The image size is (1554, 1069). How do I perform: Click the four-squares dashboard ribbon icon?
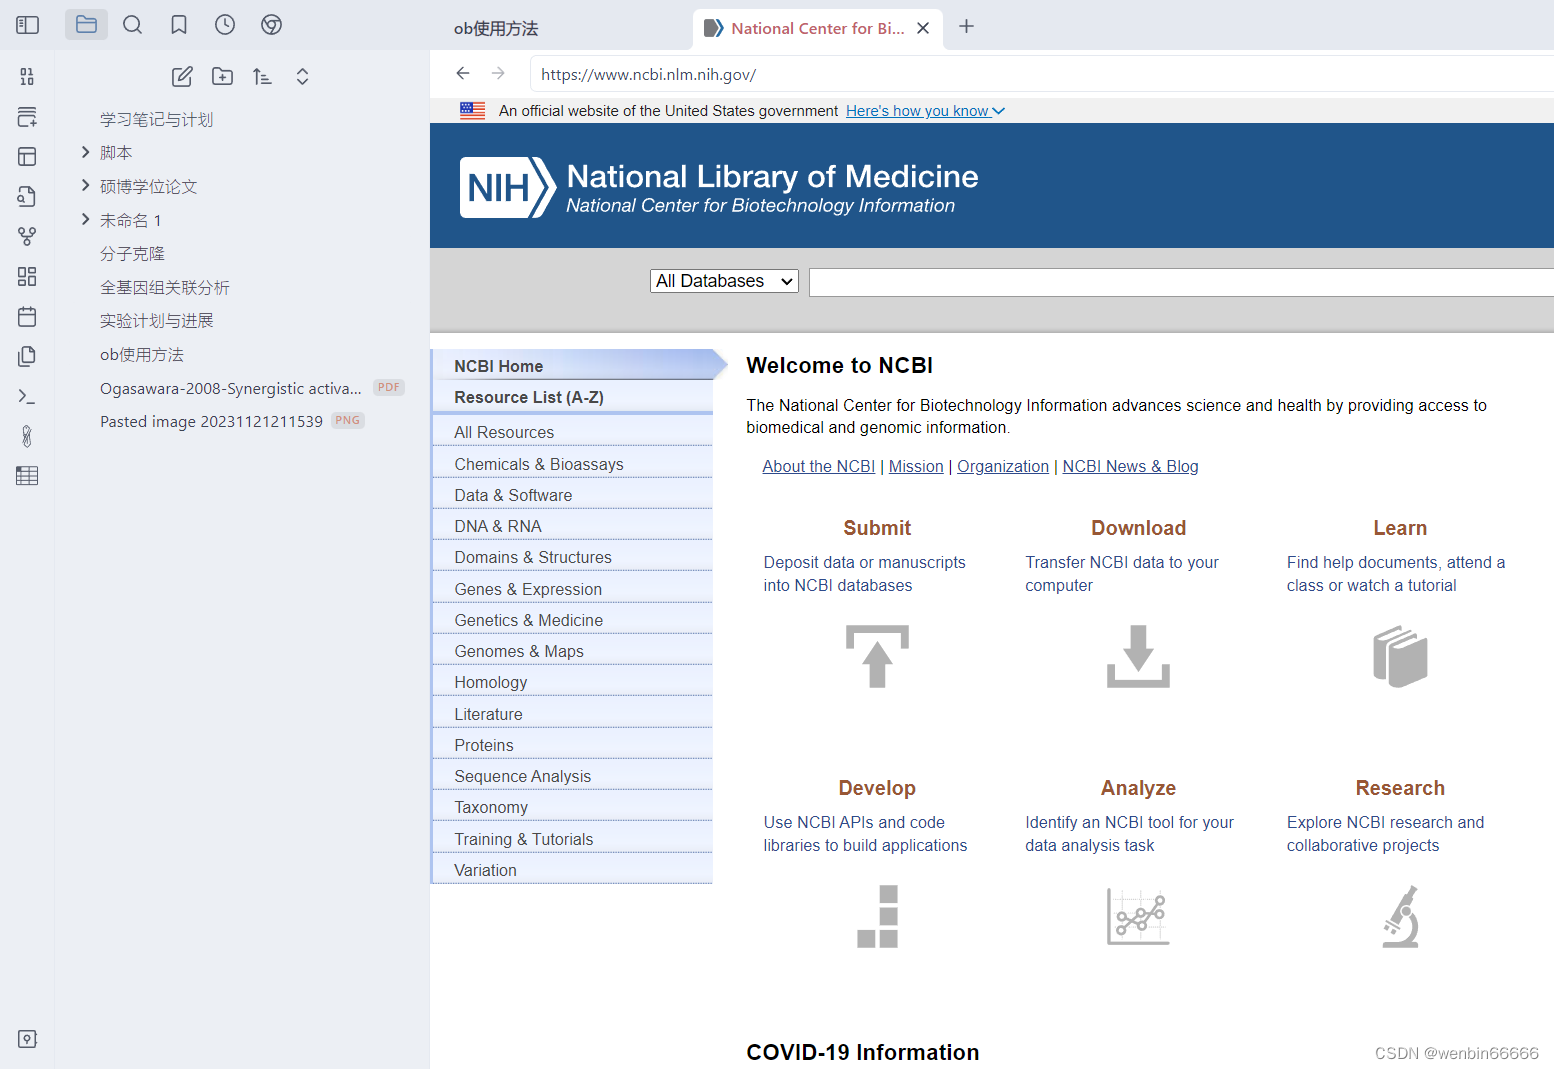(27, 276)
